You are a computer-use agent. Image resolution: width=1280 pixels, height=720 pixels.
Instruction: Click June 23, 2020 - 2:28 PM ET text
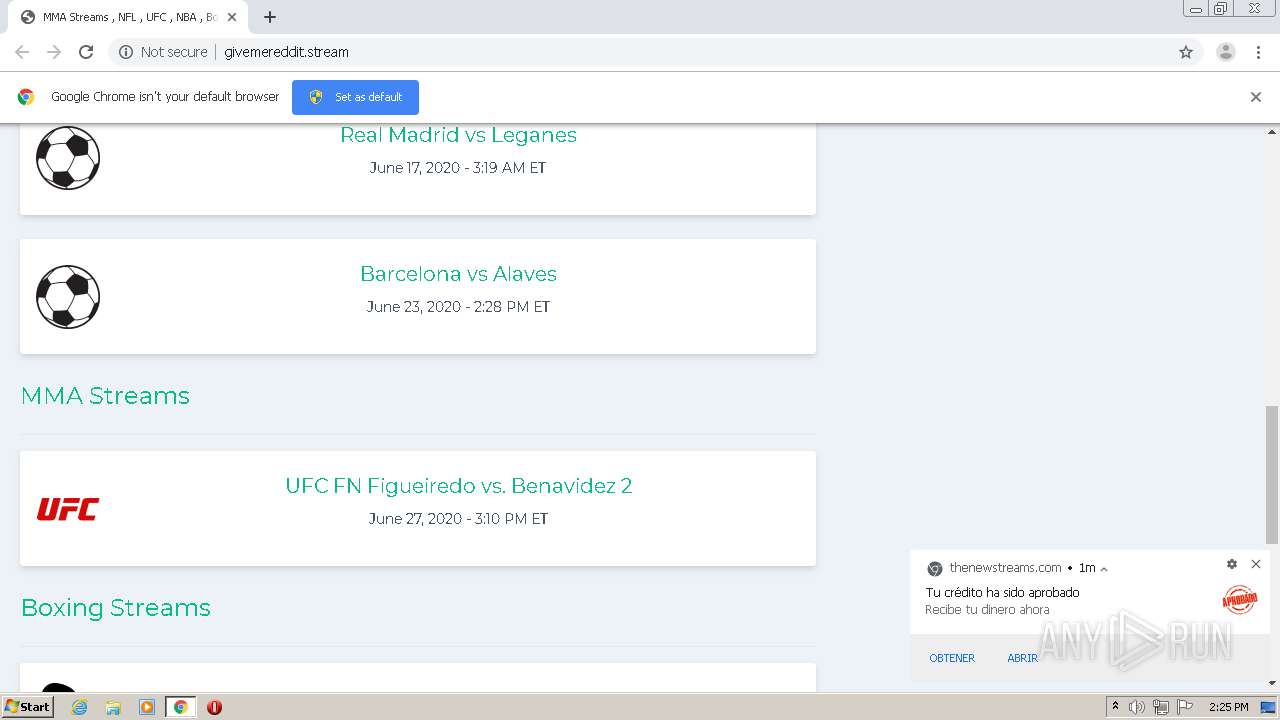pos(458,307)
